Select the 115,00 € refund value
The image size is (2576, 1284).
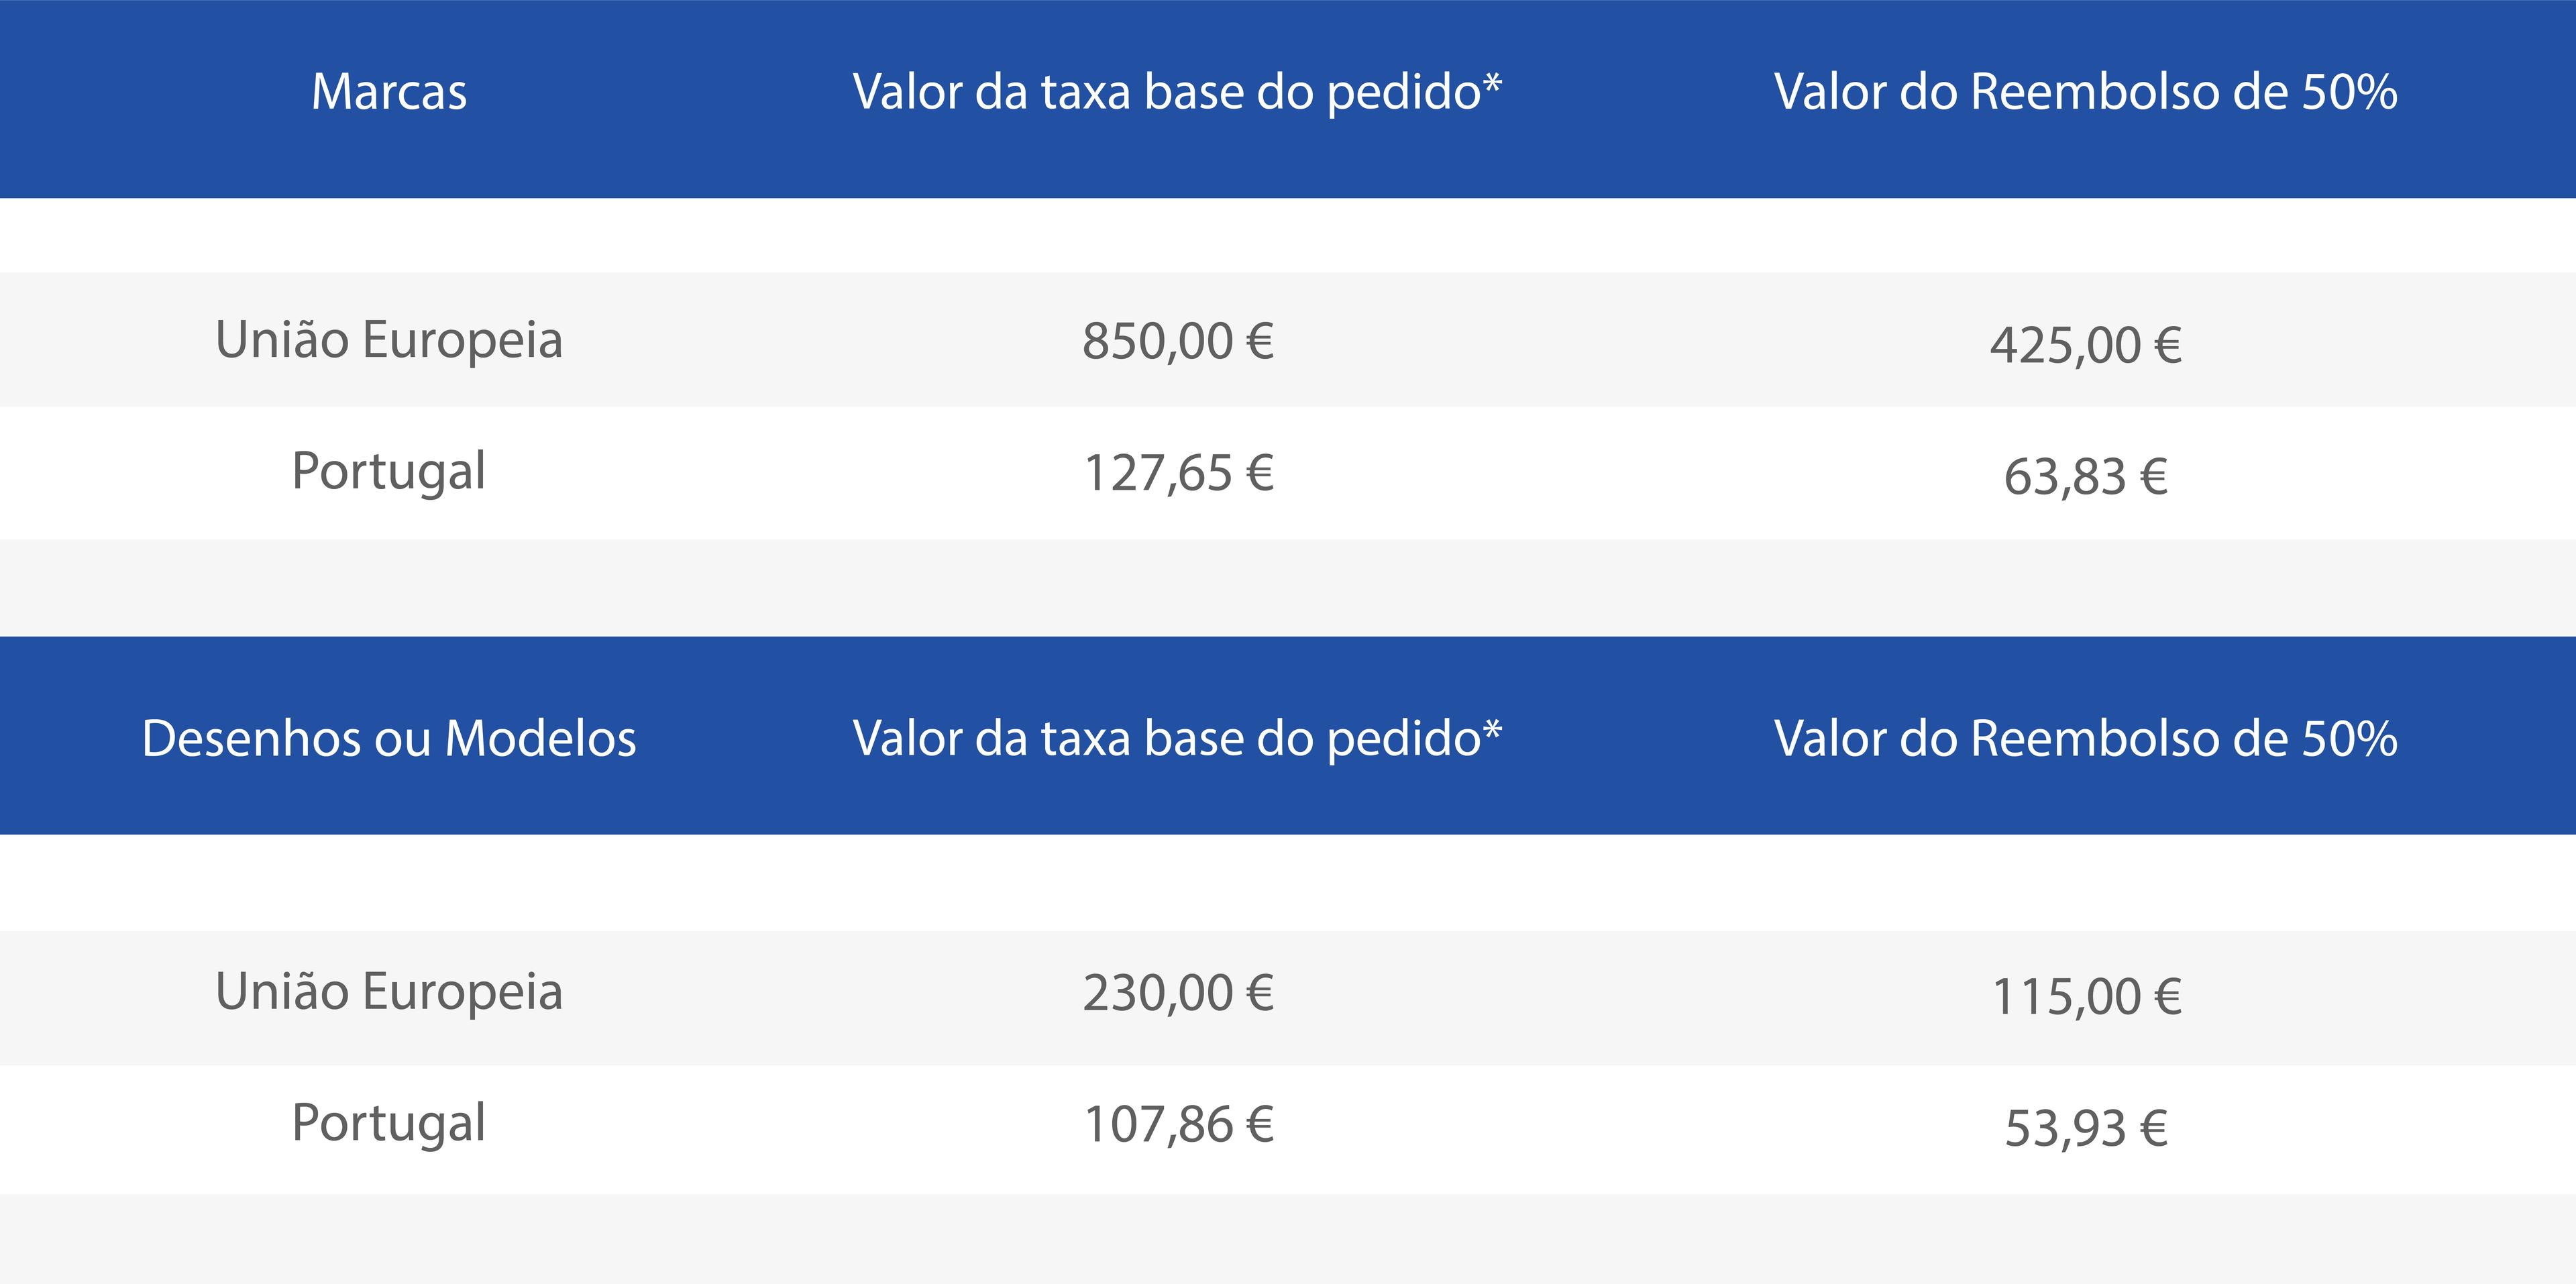tap(2085, 997)
